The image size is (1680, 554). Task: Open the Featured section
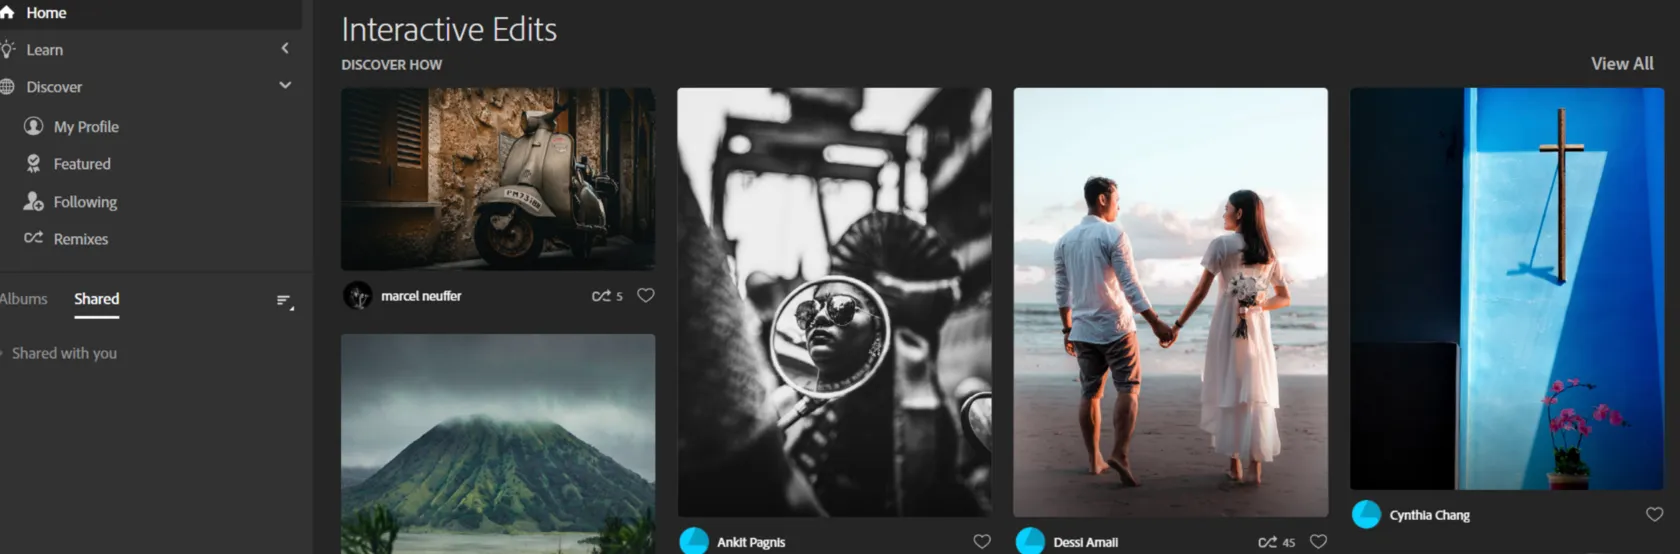point(81,164)
